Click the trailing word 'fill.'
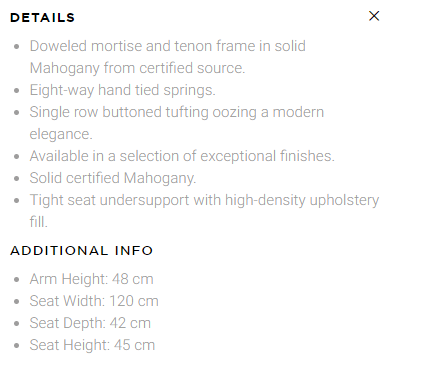 39,222
